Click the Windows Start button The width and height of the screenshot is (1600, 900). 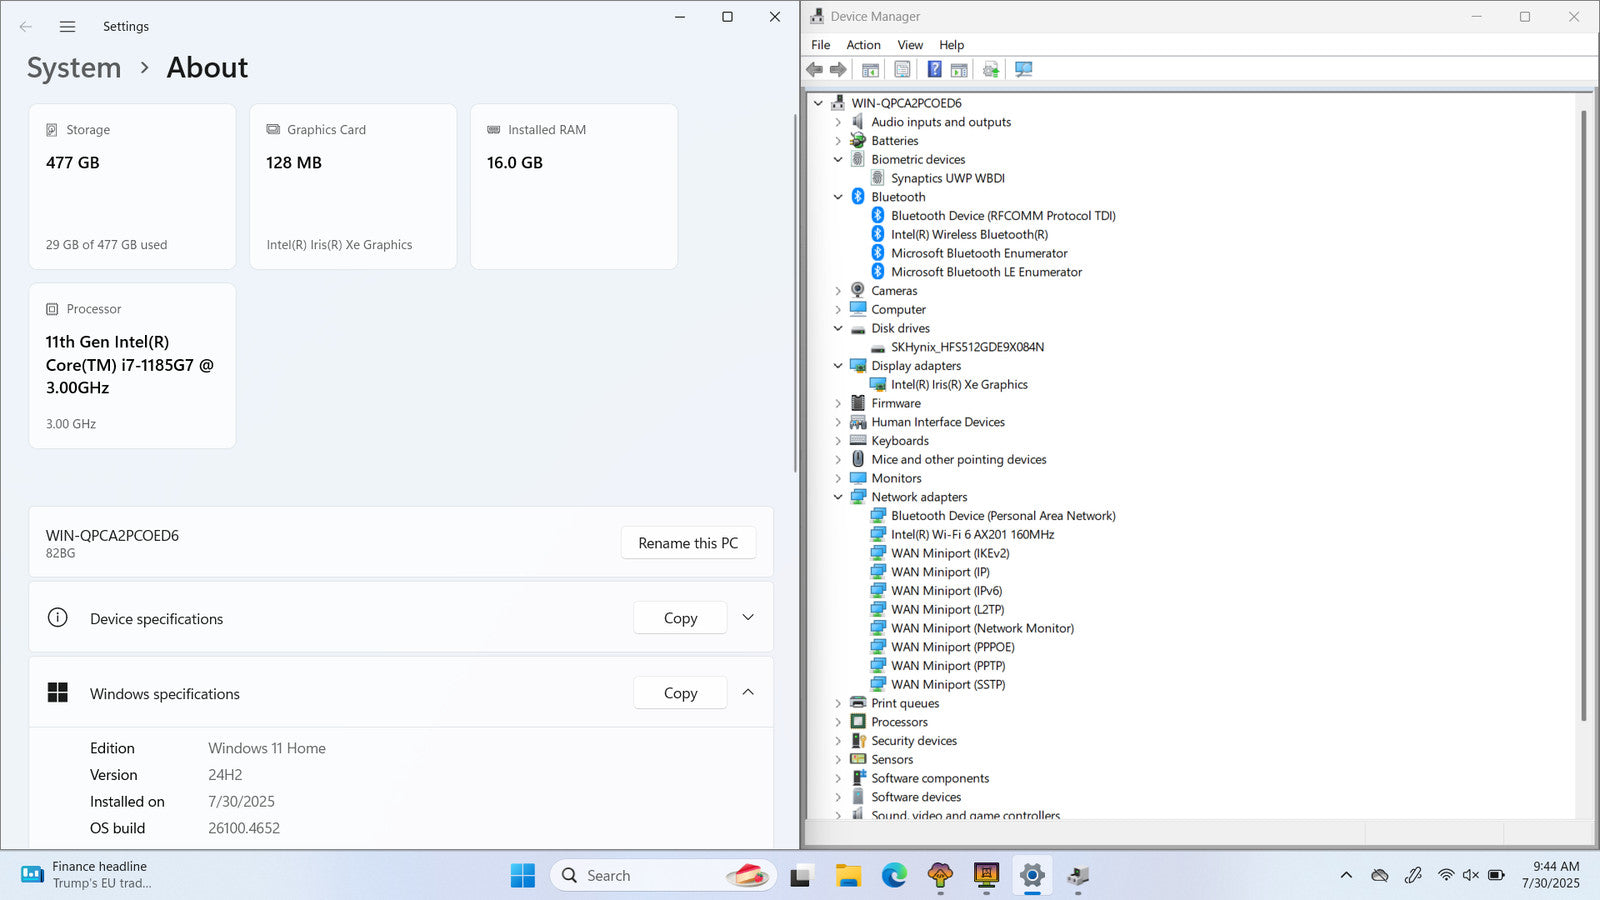click(x=522, y=876)
